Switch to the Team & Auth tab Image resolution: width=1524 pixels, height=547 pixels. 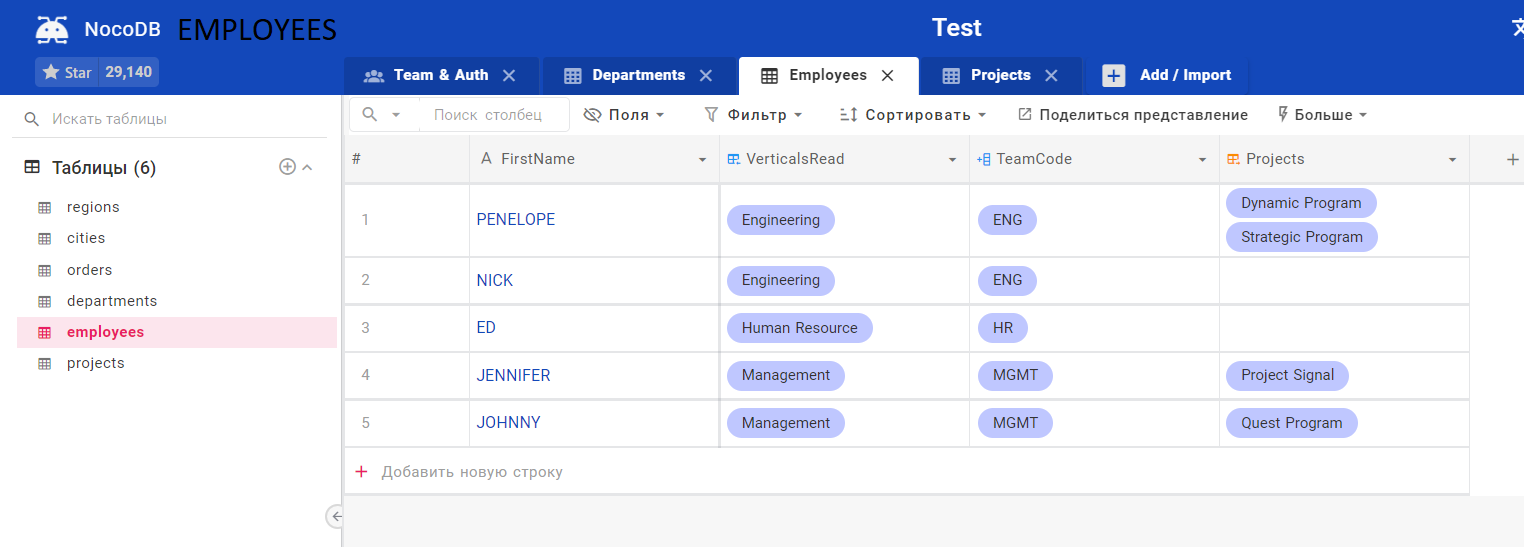coord(441,75)
